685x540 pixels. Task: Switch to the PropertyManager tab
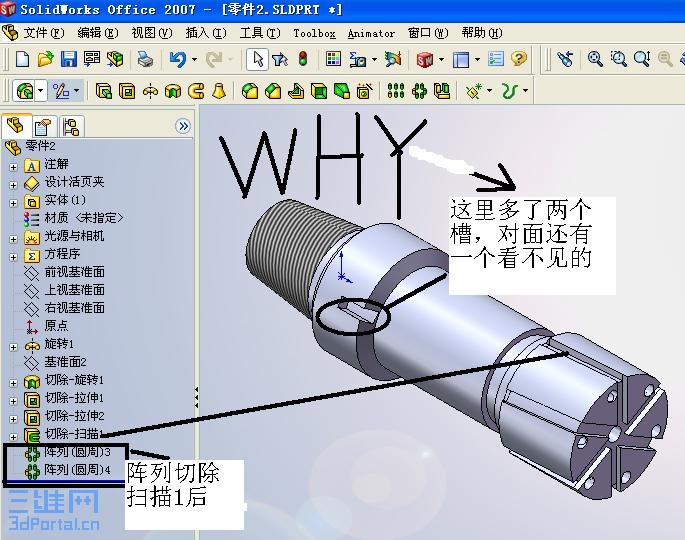coord(44,127)
